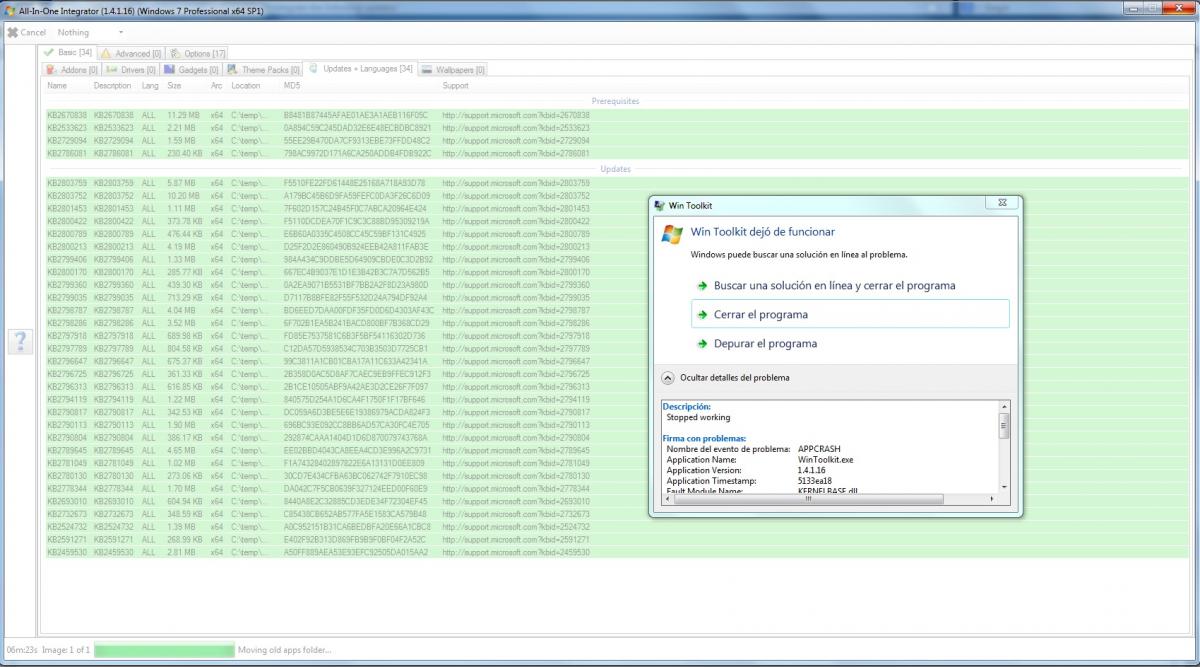
Task: Click the 06m:23s elapsed time status
Action: (x=20, y=650)
